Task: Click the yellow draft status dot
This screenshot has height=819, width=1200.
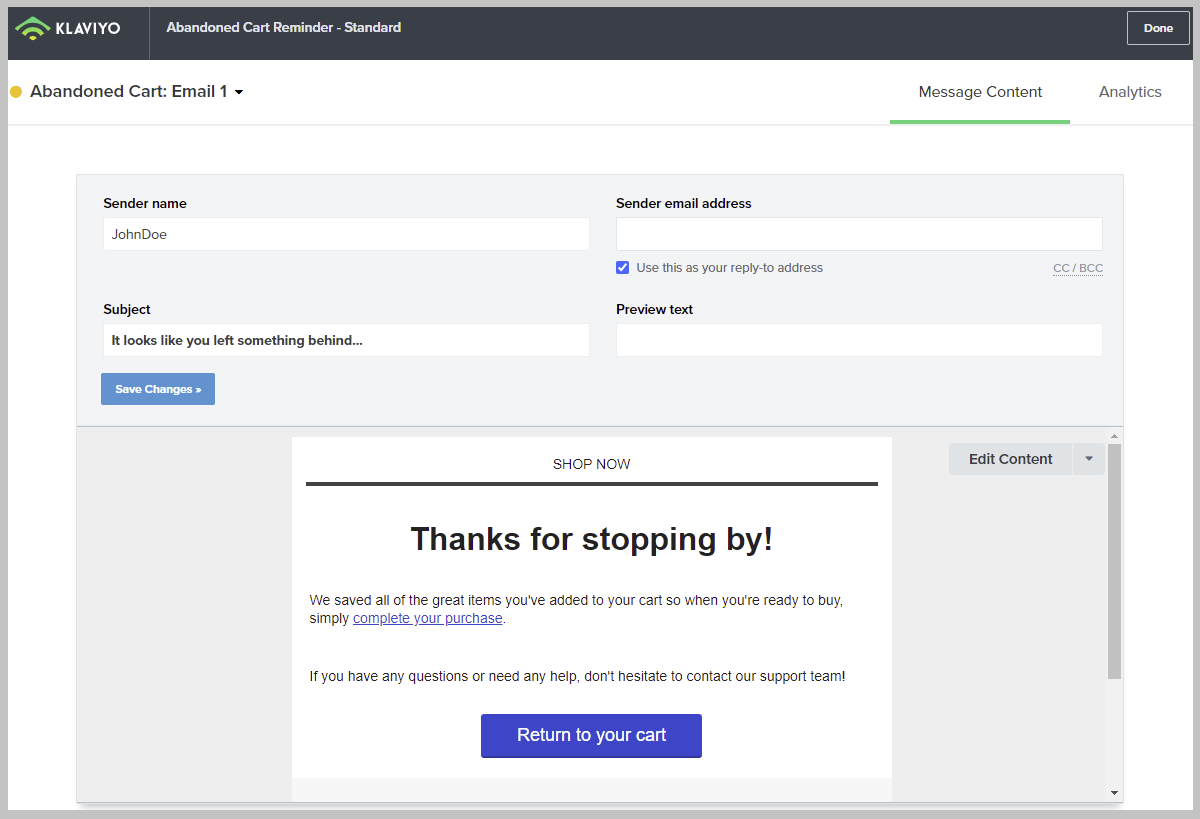Action: [16, 92]
